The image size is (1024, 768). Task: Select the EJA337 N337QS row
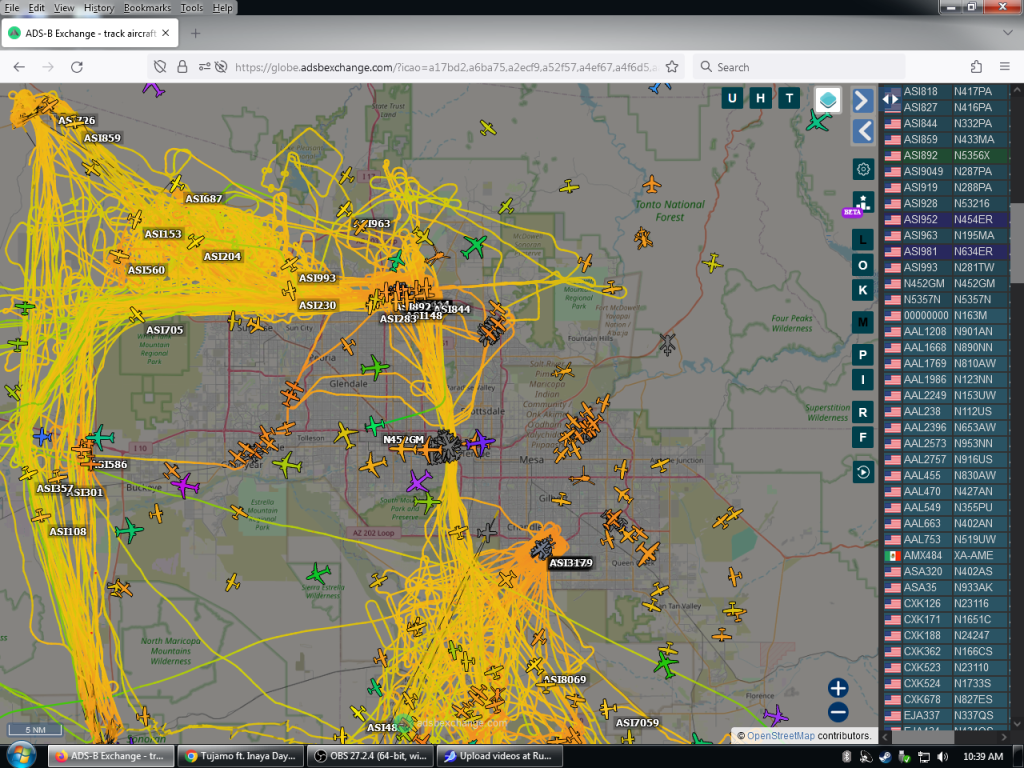946,715
